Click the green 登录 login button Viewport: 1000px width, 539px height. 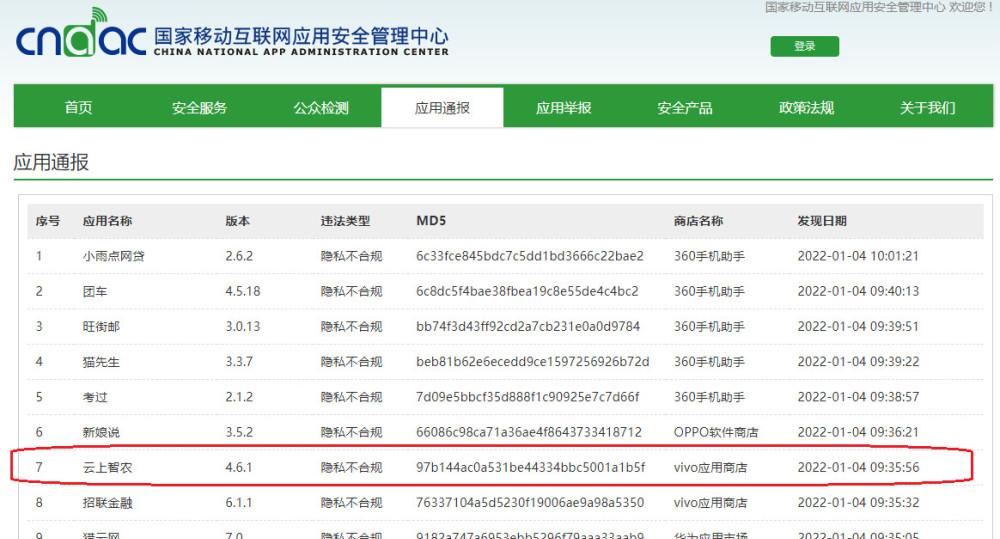[804, 46]
